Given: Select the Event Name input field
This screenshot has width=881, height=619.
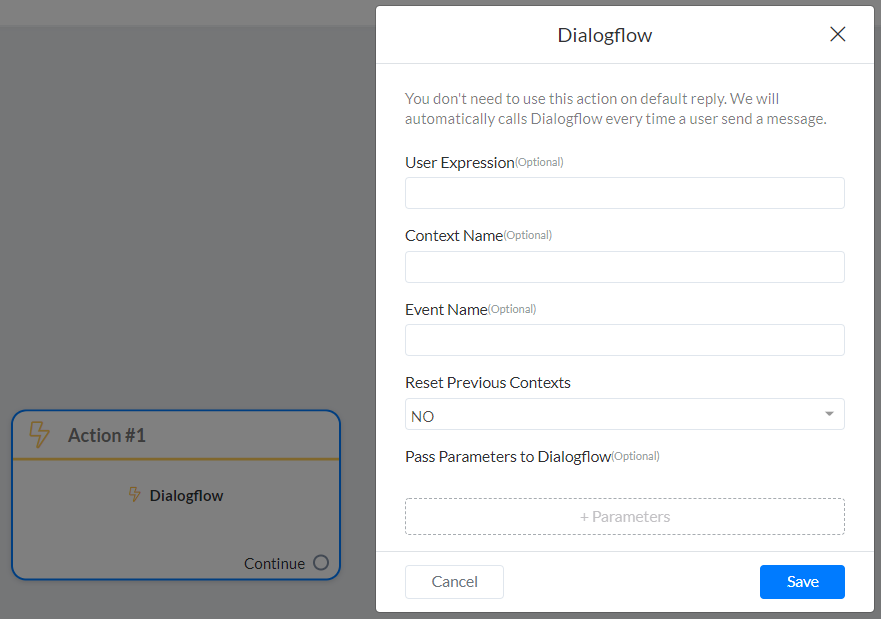Looking at the screenshot, I should 624,340.
